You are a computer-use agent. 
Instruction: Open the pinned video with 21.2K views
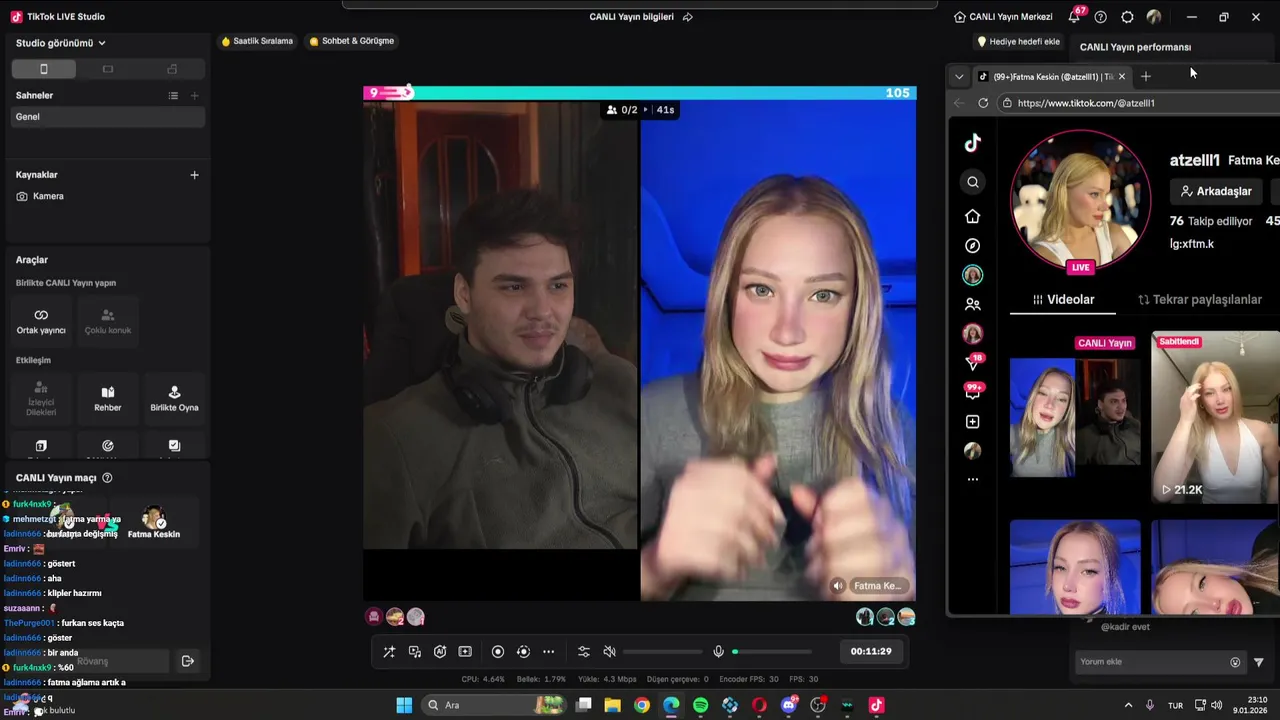click(x=1216, y=417)
